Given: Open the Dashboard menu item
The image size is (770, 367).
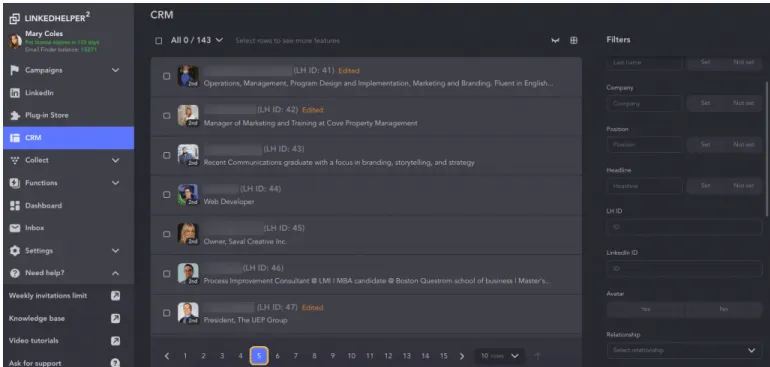Looking at the screenshot, I should tap(69, 205).
